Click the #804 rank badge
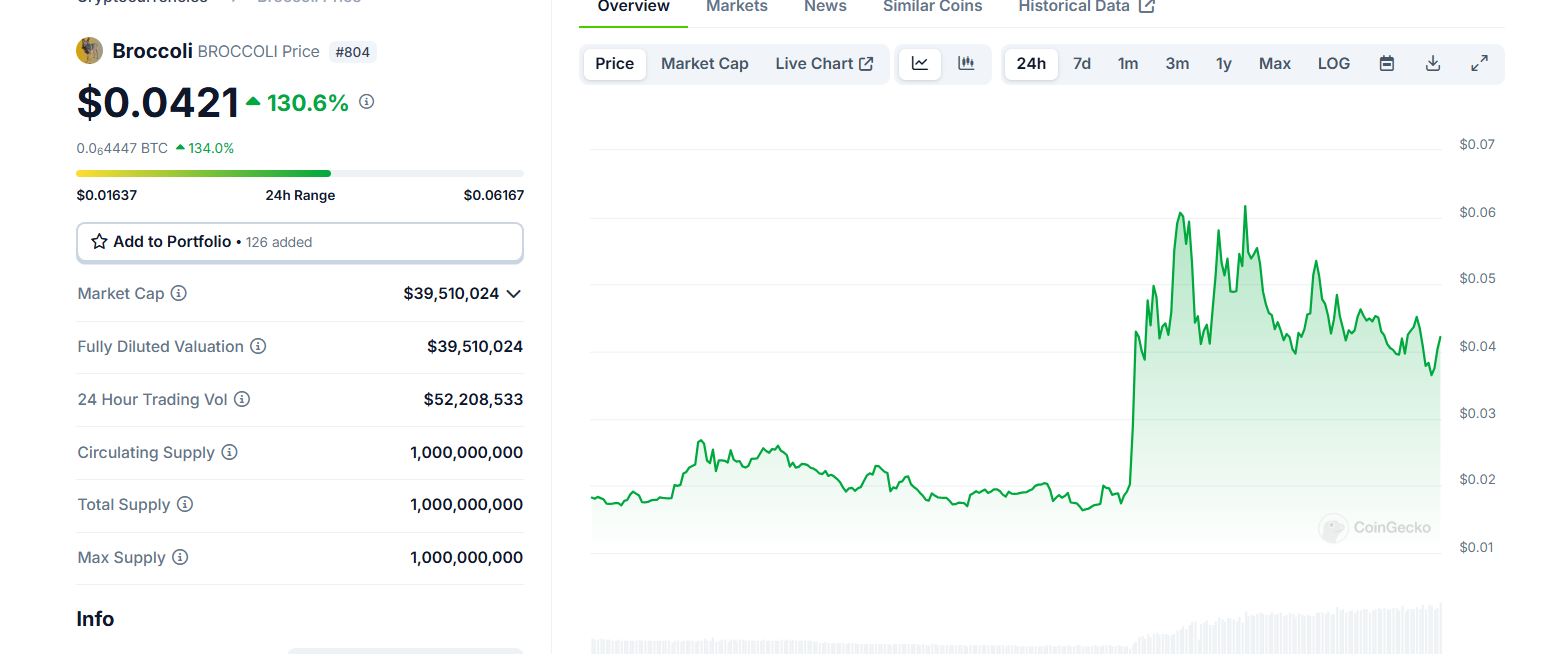The width and height of the screenshot is (1546, 654). point(352,52)
